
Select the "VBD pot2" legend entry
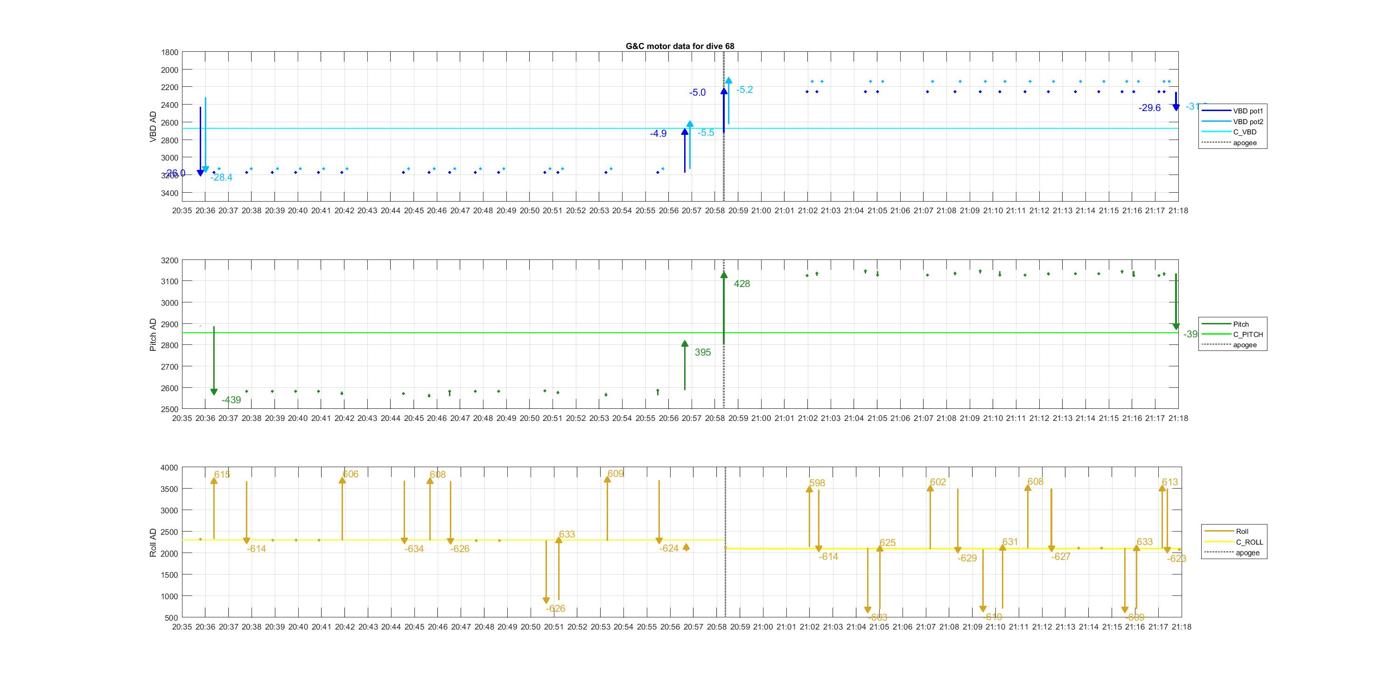pos(1231,121)
